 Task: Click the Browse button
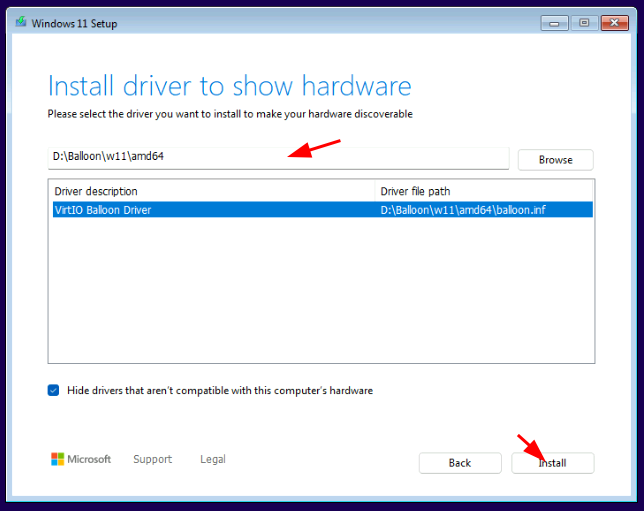555,160
